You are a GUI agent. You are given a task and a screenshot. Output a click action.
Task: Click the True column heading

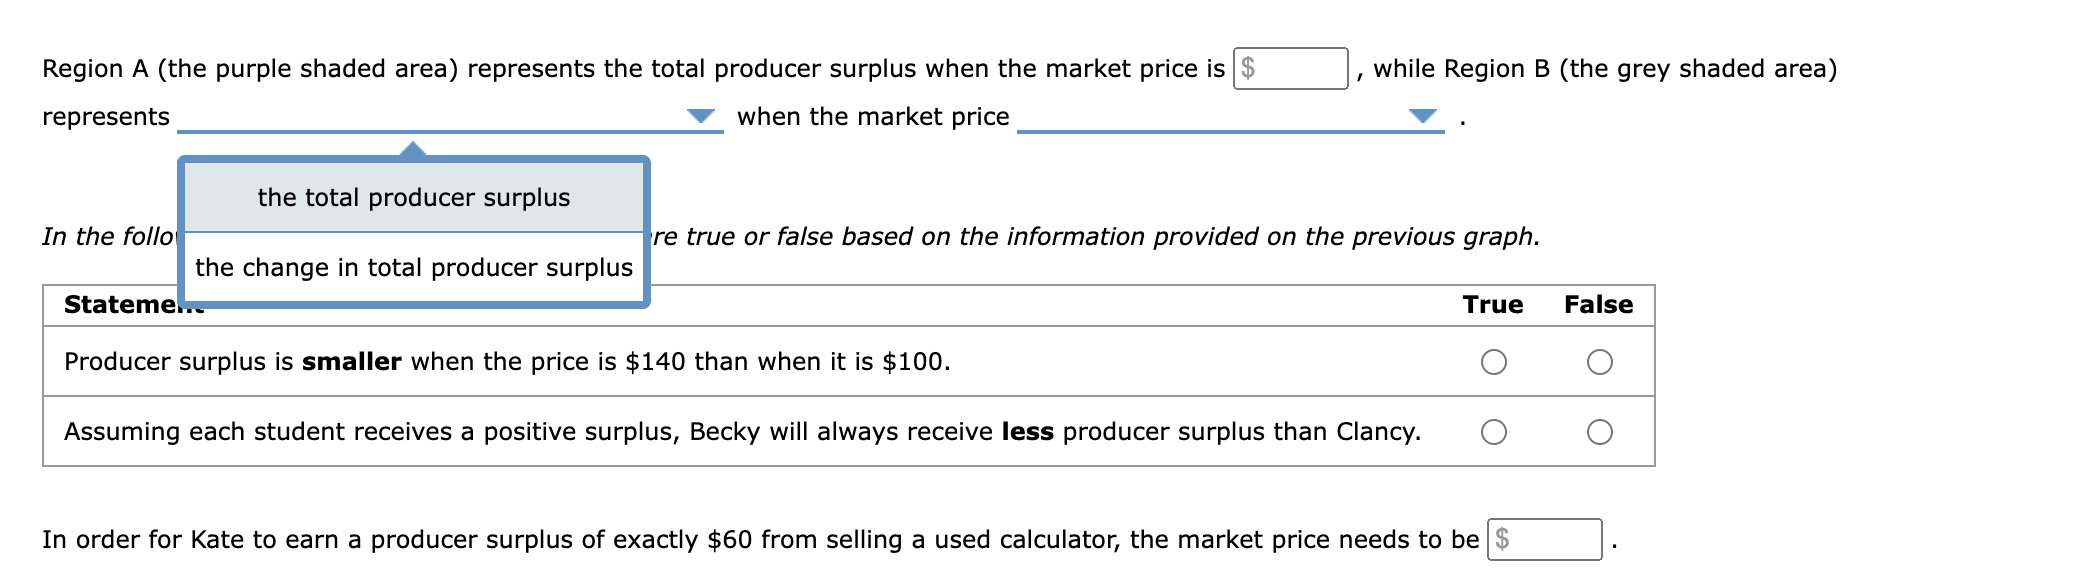tap(1492, 304)
